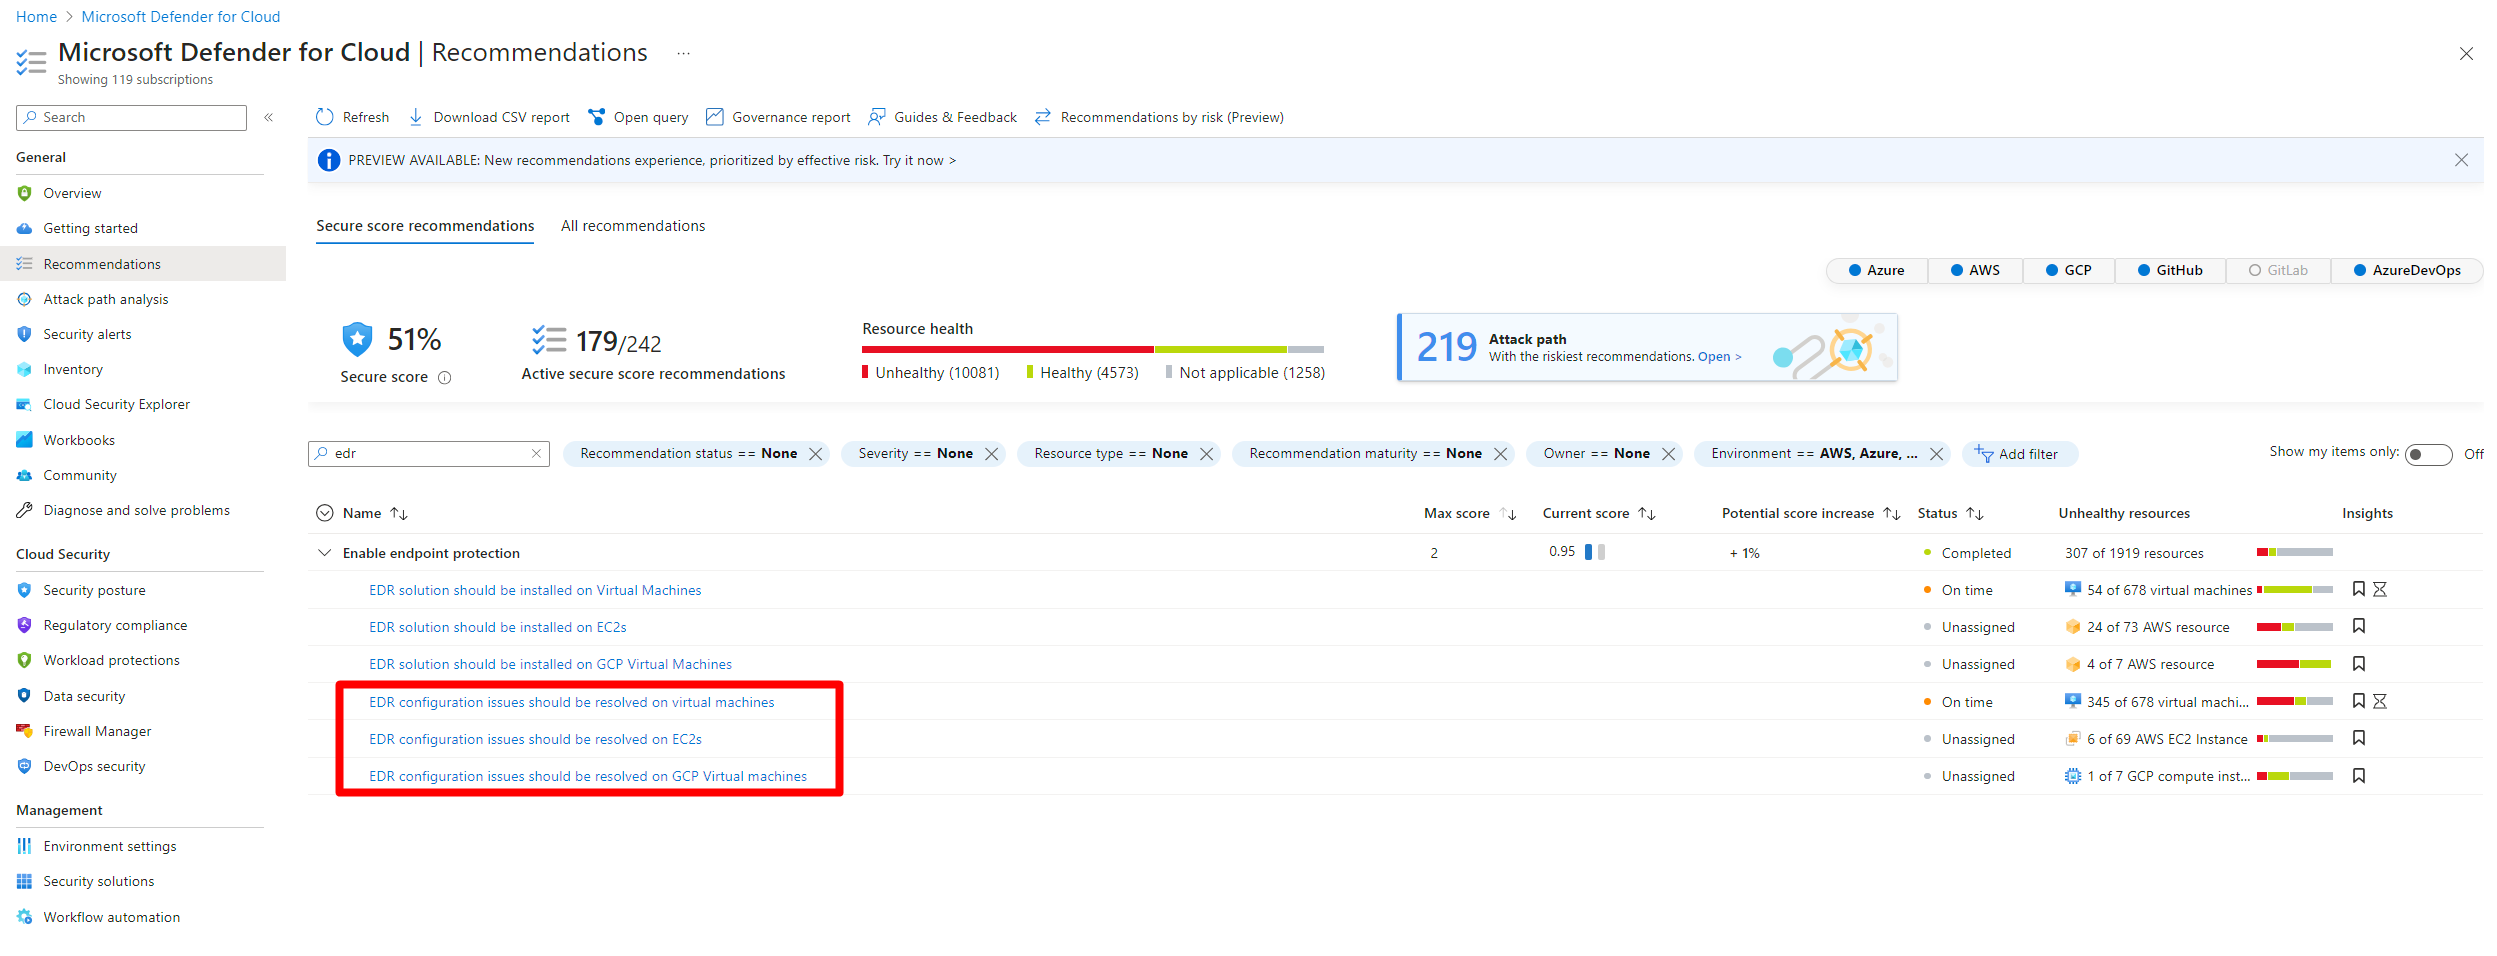
Task: Toggle expand all rows beside Name header
Action: click(x=324, y=513)
